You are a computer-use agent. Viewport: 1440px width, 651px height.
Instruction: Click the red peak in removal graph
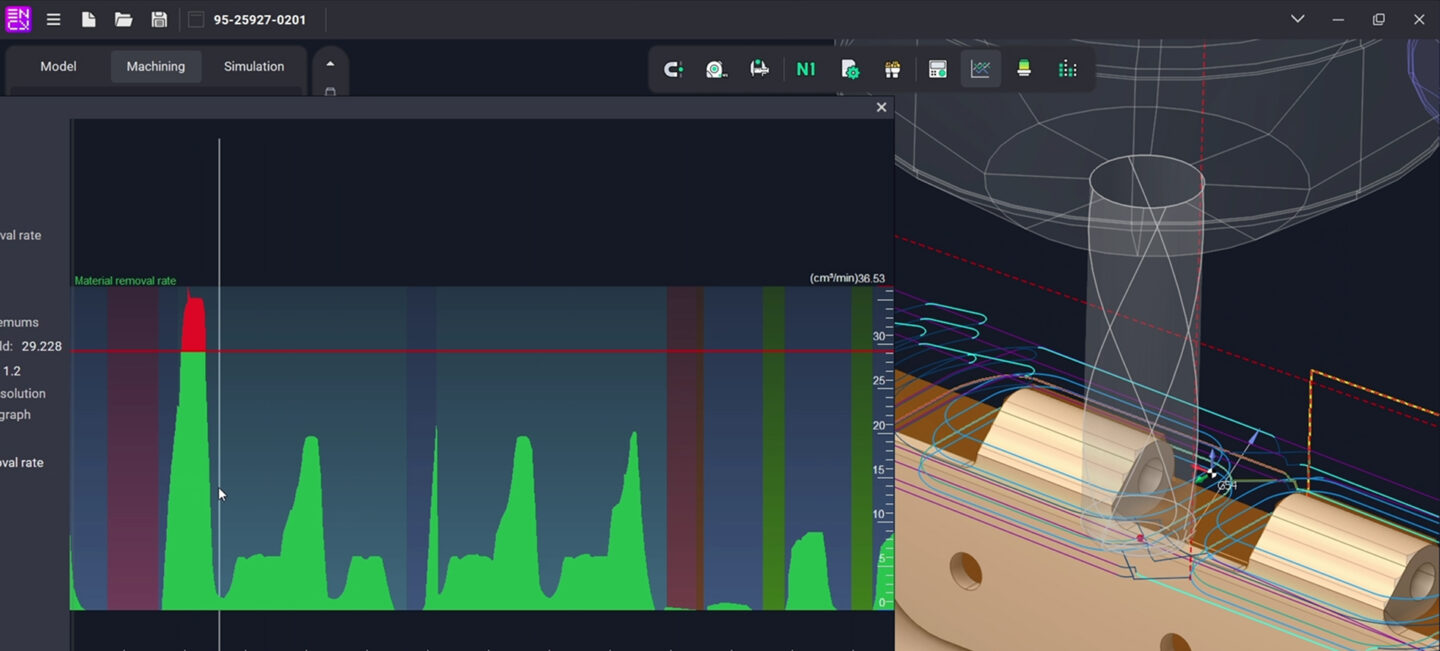(x=194, y=325)
